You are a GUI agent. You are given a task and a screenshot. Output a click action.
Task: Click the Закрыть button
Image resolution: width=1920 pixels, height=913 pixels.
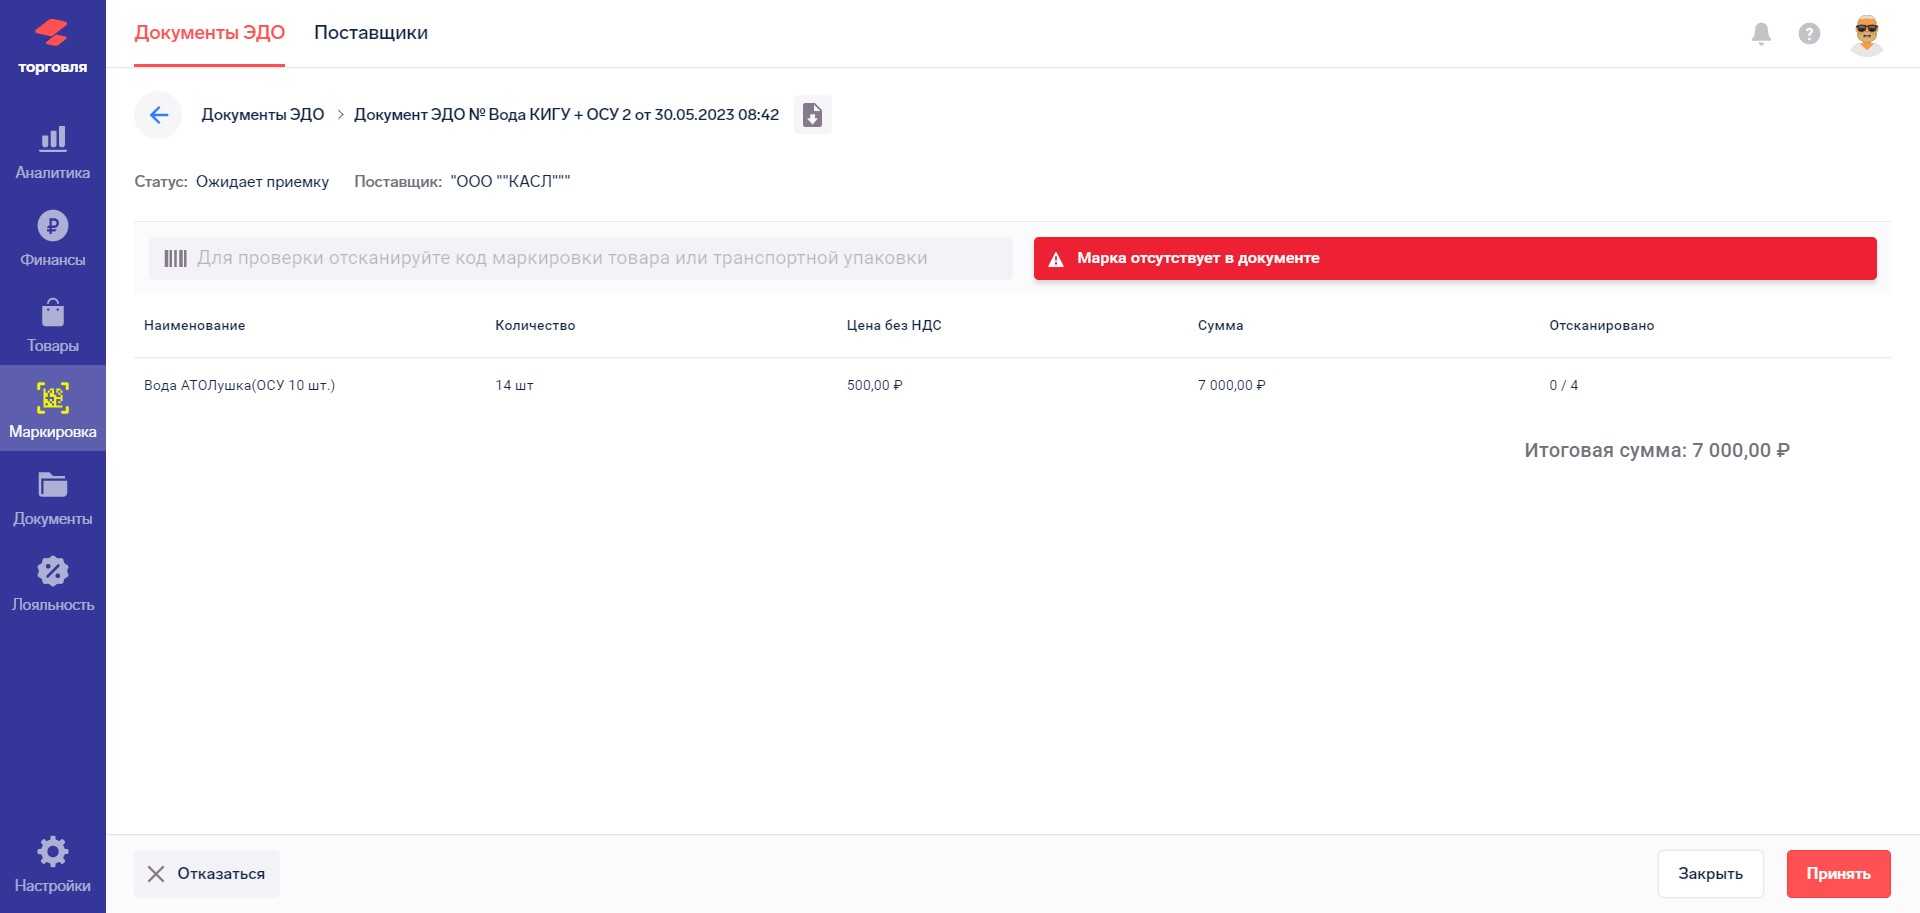[x=1710, y=874]
